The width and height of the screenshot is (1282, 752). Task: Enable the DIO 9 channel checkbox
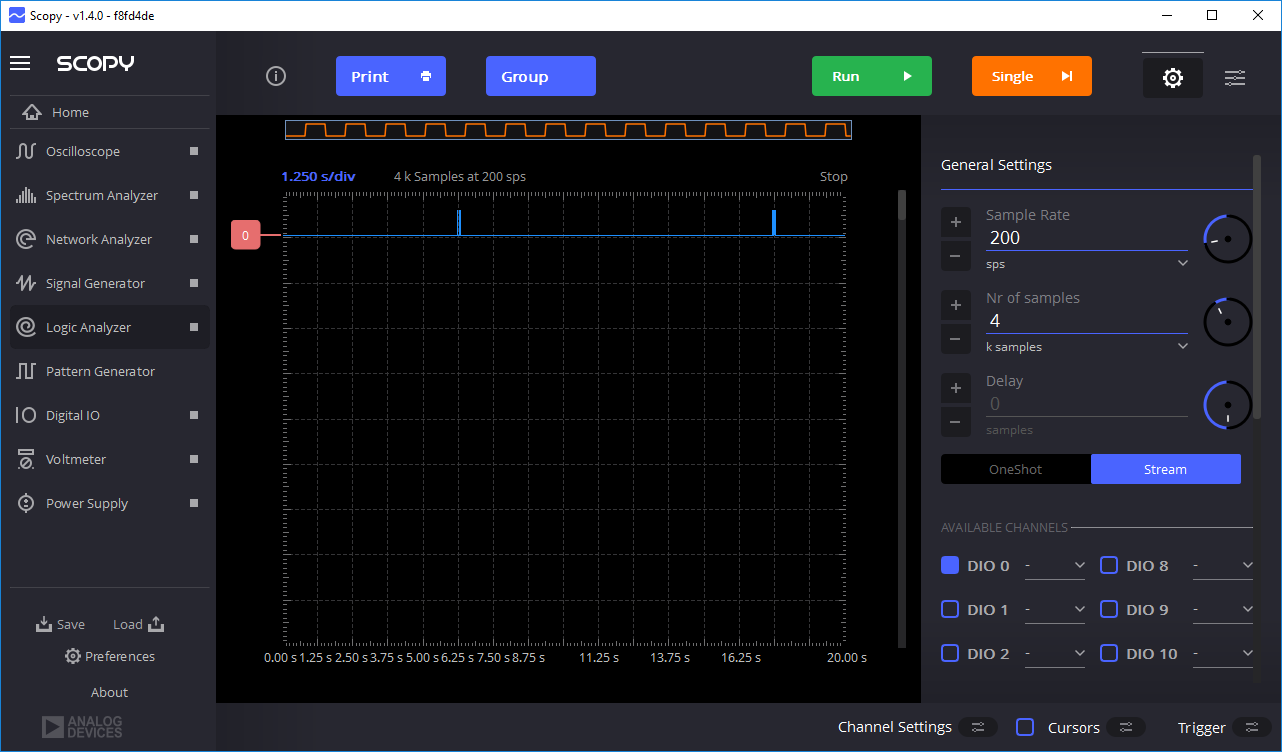[x=1109, y=609]
